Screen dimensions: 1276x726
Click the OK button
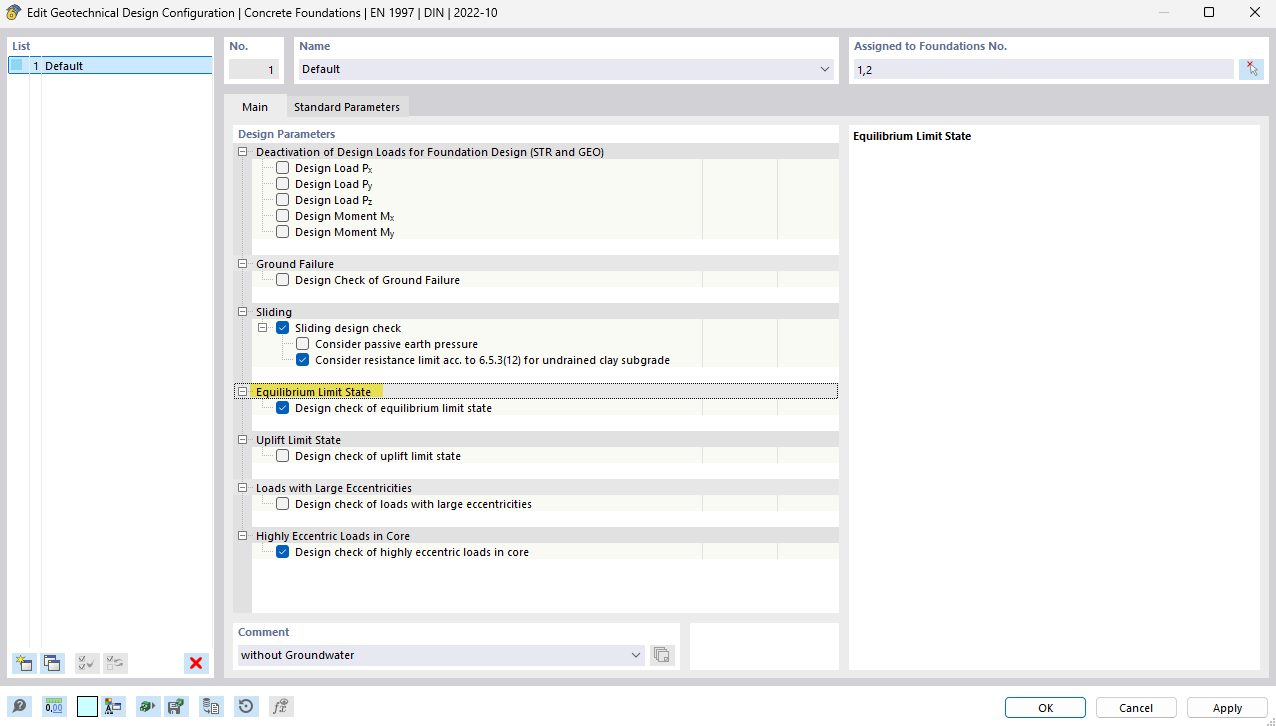point(1045,708)
